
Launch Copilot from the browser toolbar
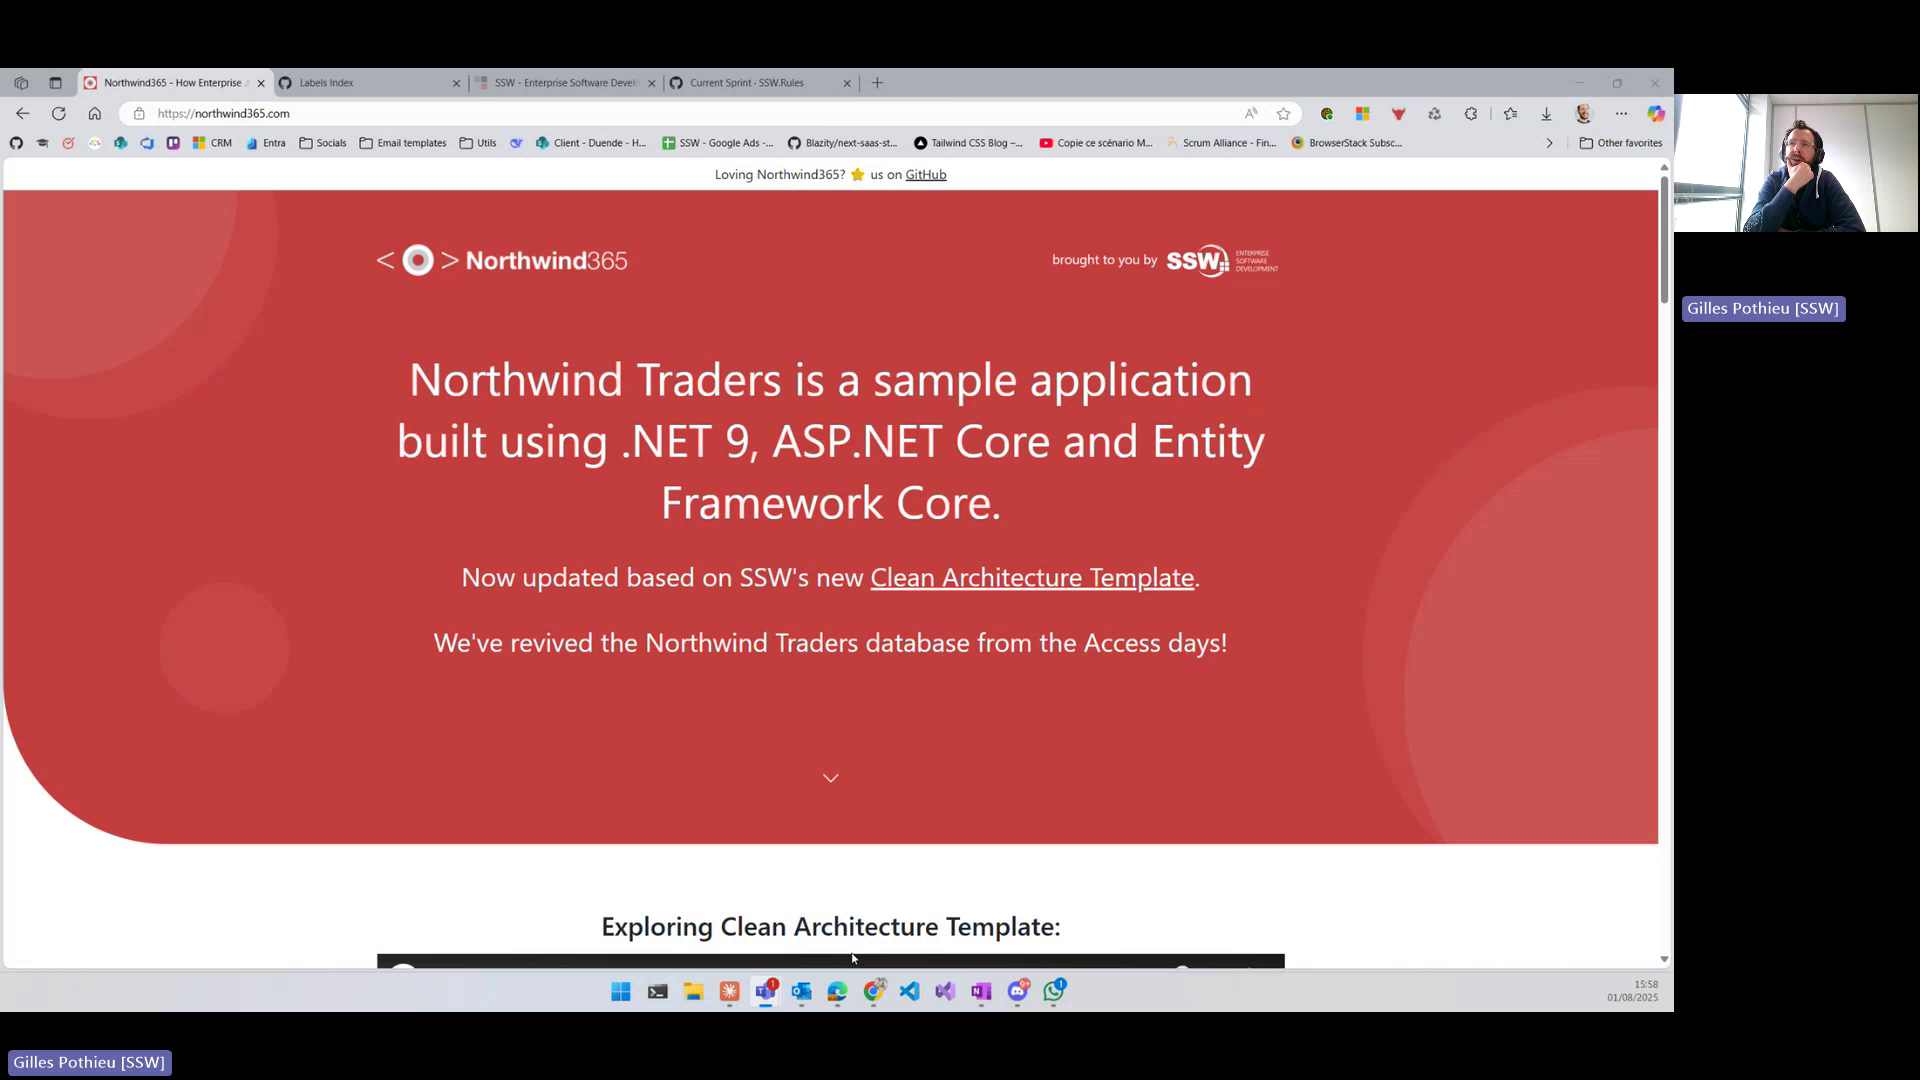click(1656, 113)
